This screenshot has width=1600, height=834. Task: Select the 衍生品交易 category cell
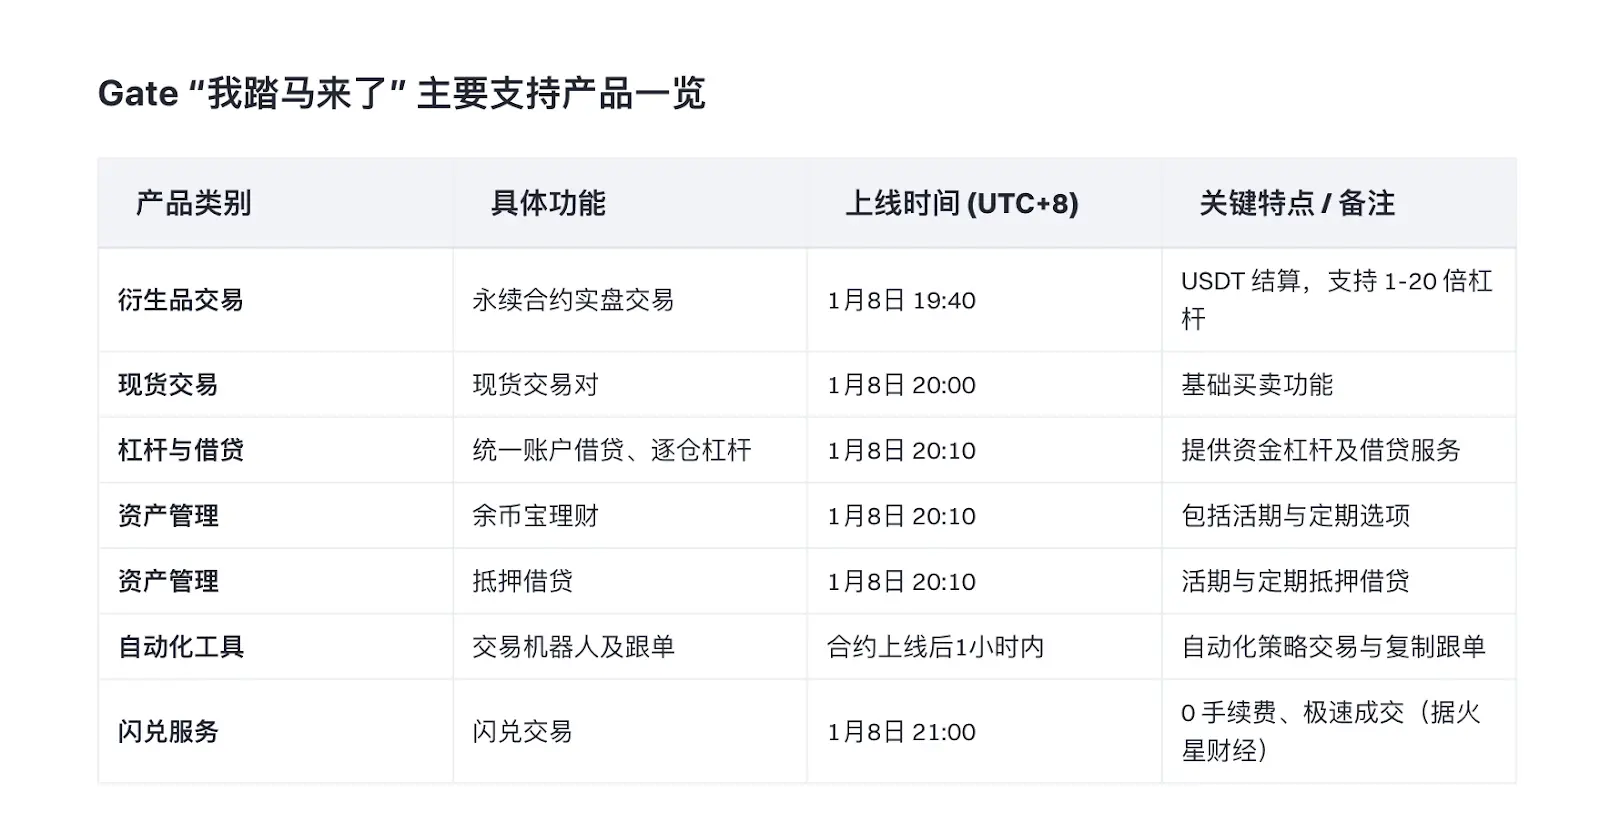(x=181, y=300)
